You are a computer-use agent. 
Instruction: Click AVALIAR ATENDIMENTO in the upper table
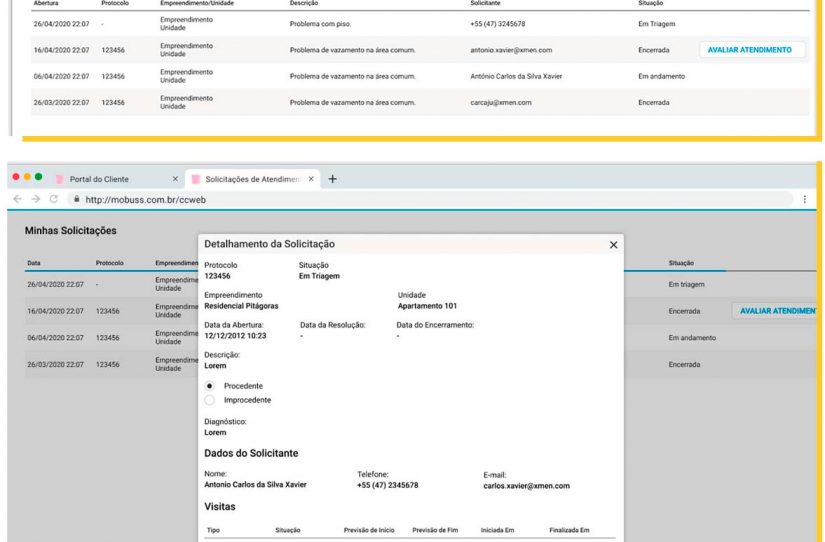pyautogui.click(x=752, y=50)
